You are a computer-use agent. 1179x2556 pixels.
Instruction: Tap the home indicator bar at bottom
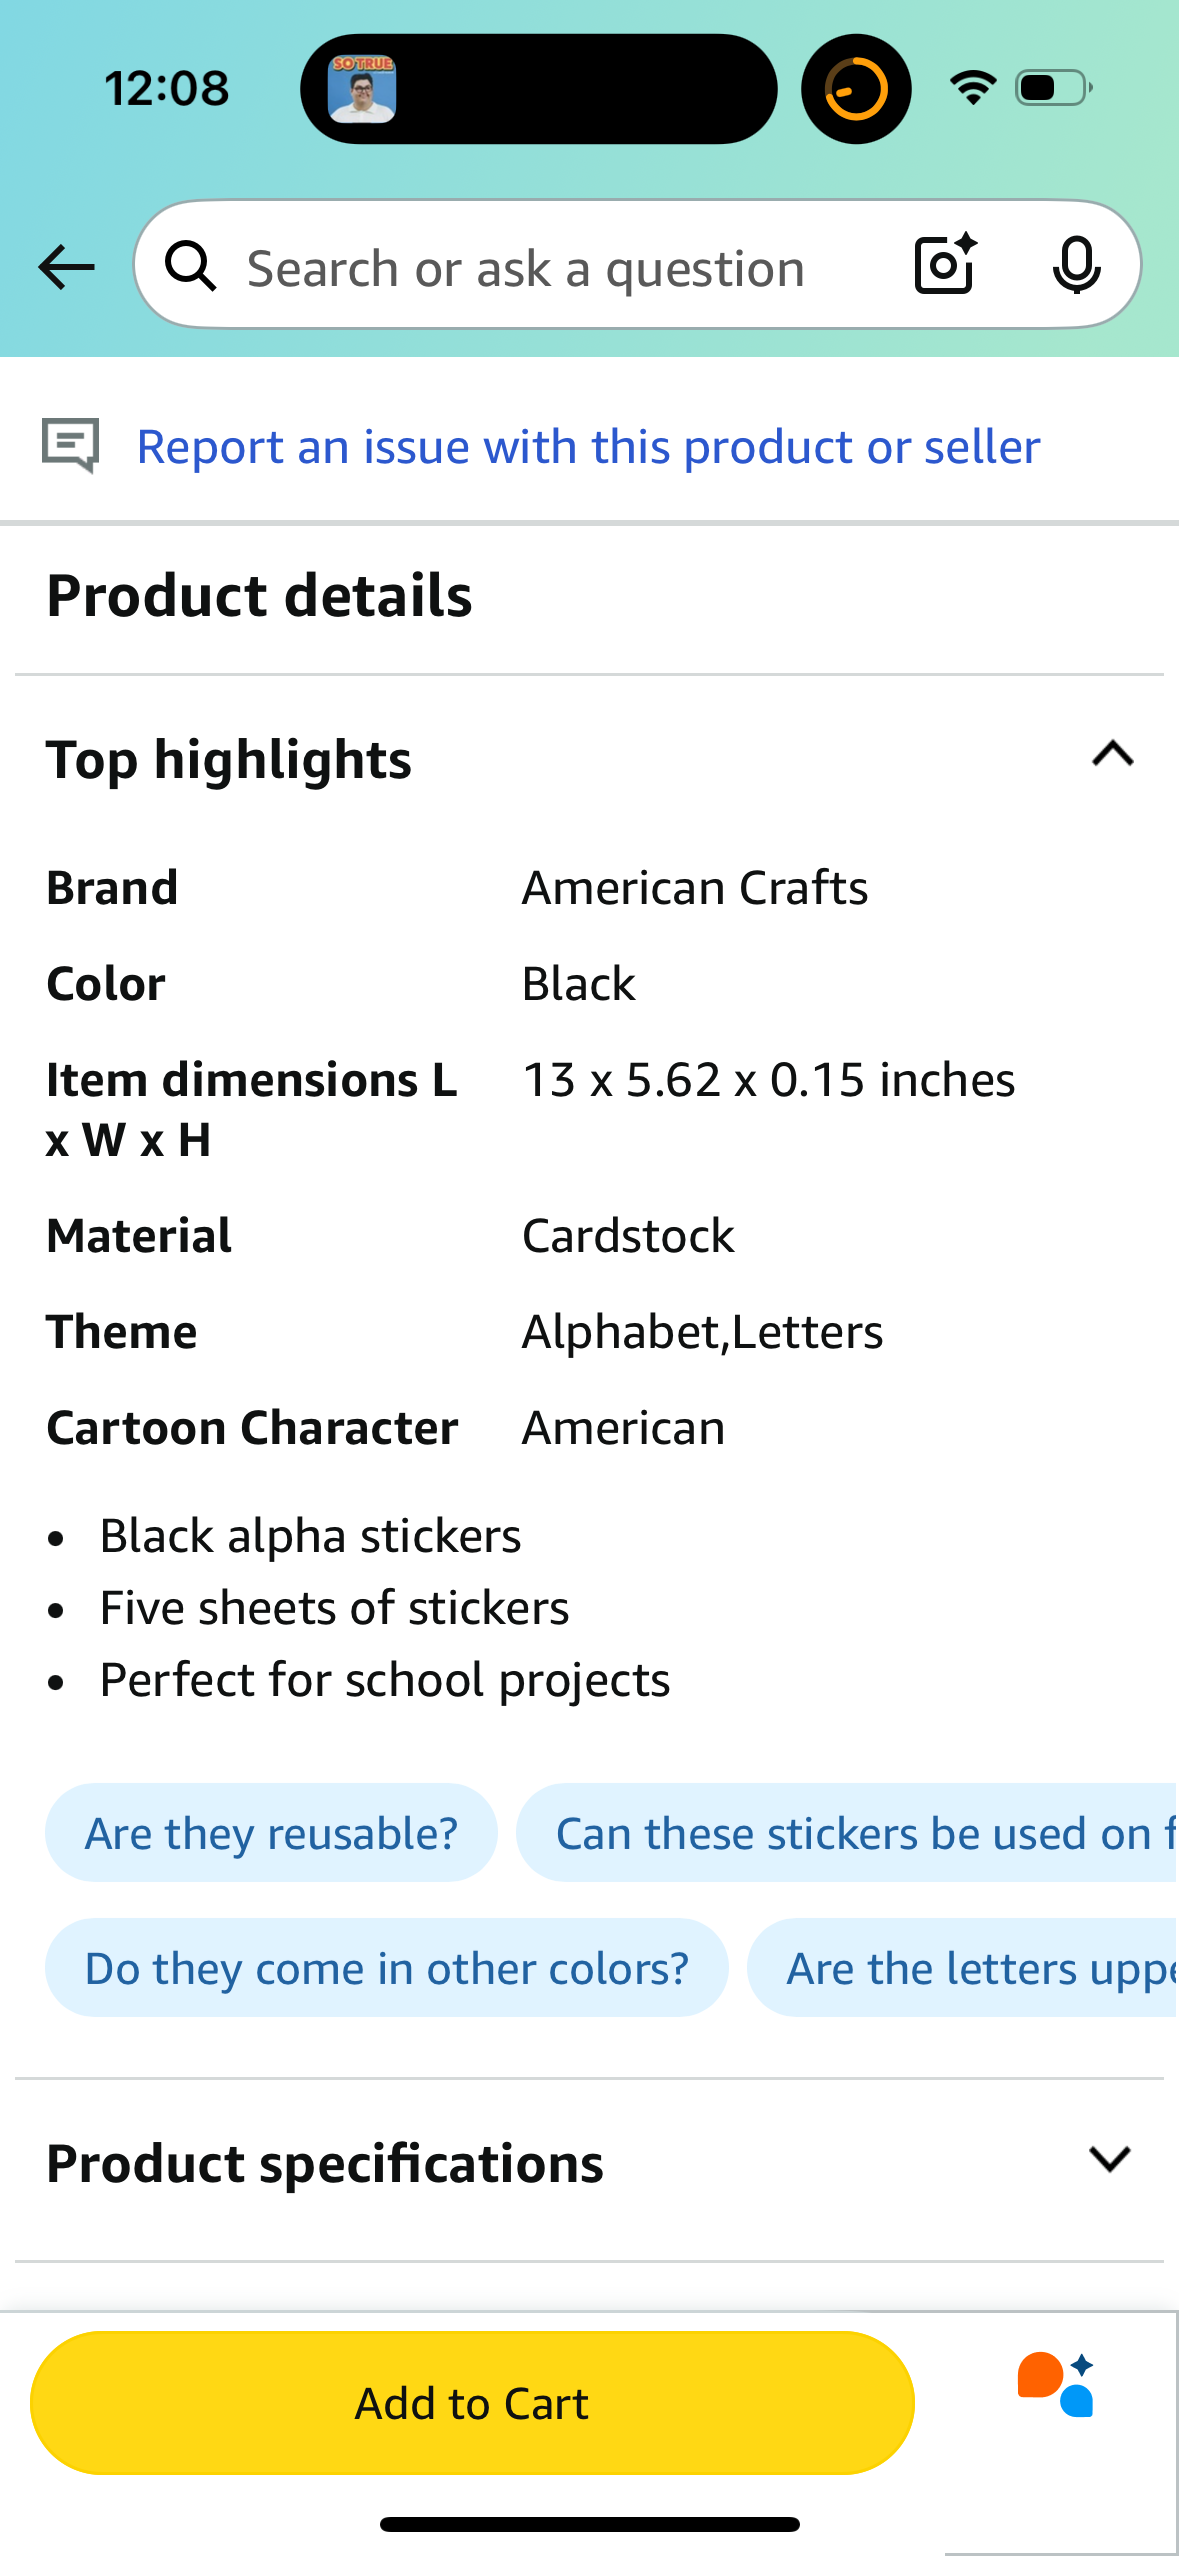tap(589, 2524)
